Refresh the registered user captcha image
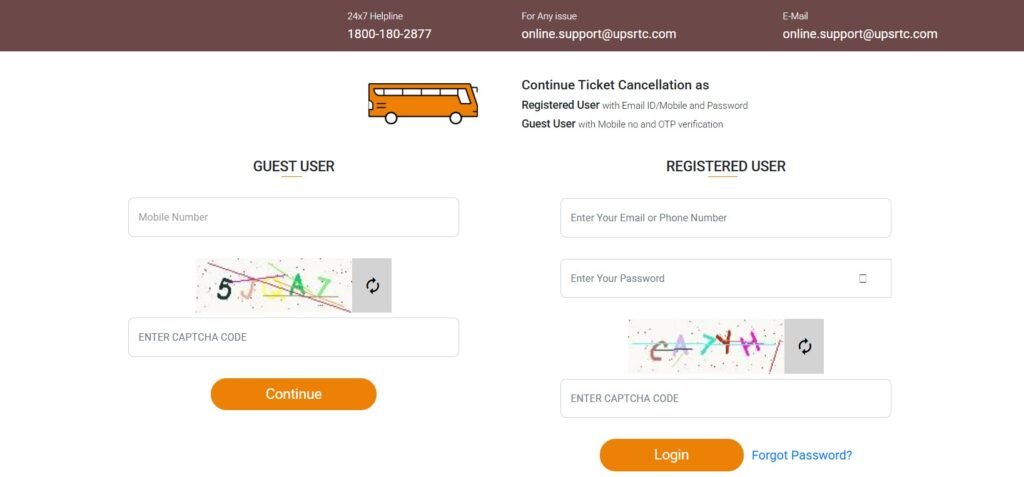The width and height of the screenshot is (1024, 477). [805, 346]
